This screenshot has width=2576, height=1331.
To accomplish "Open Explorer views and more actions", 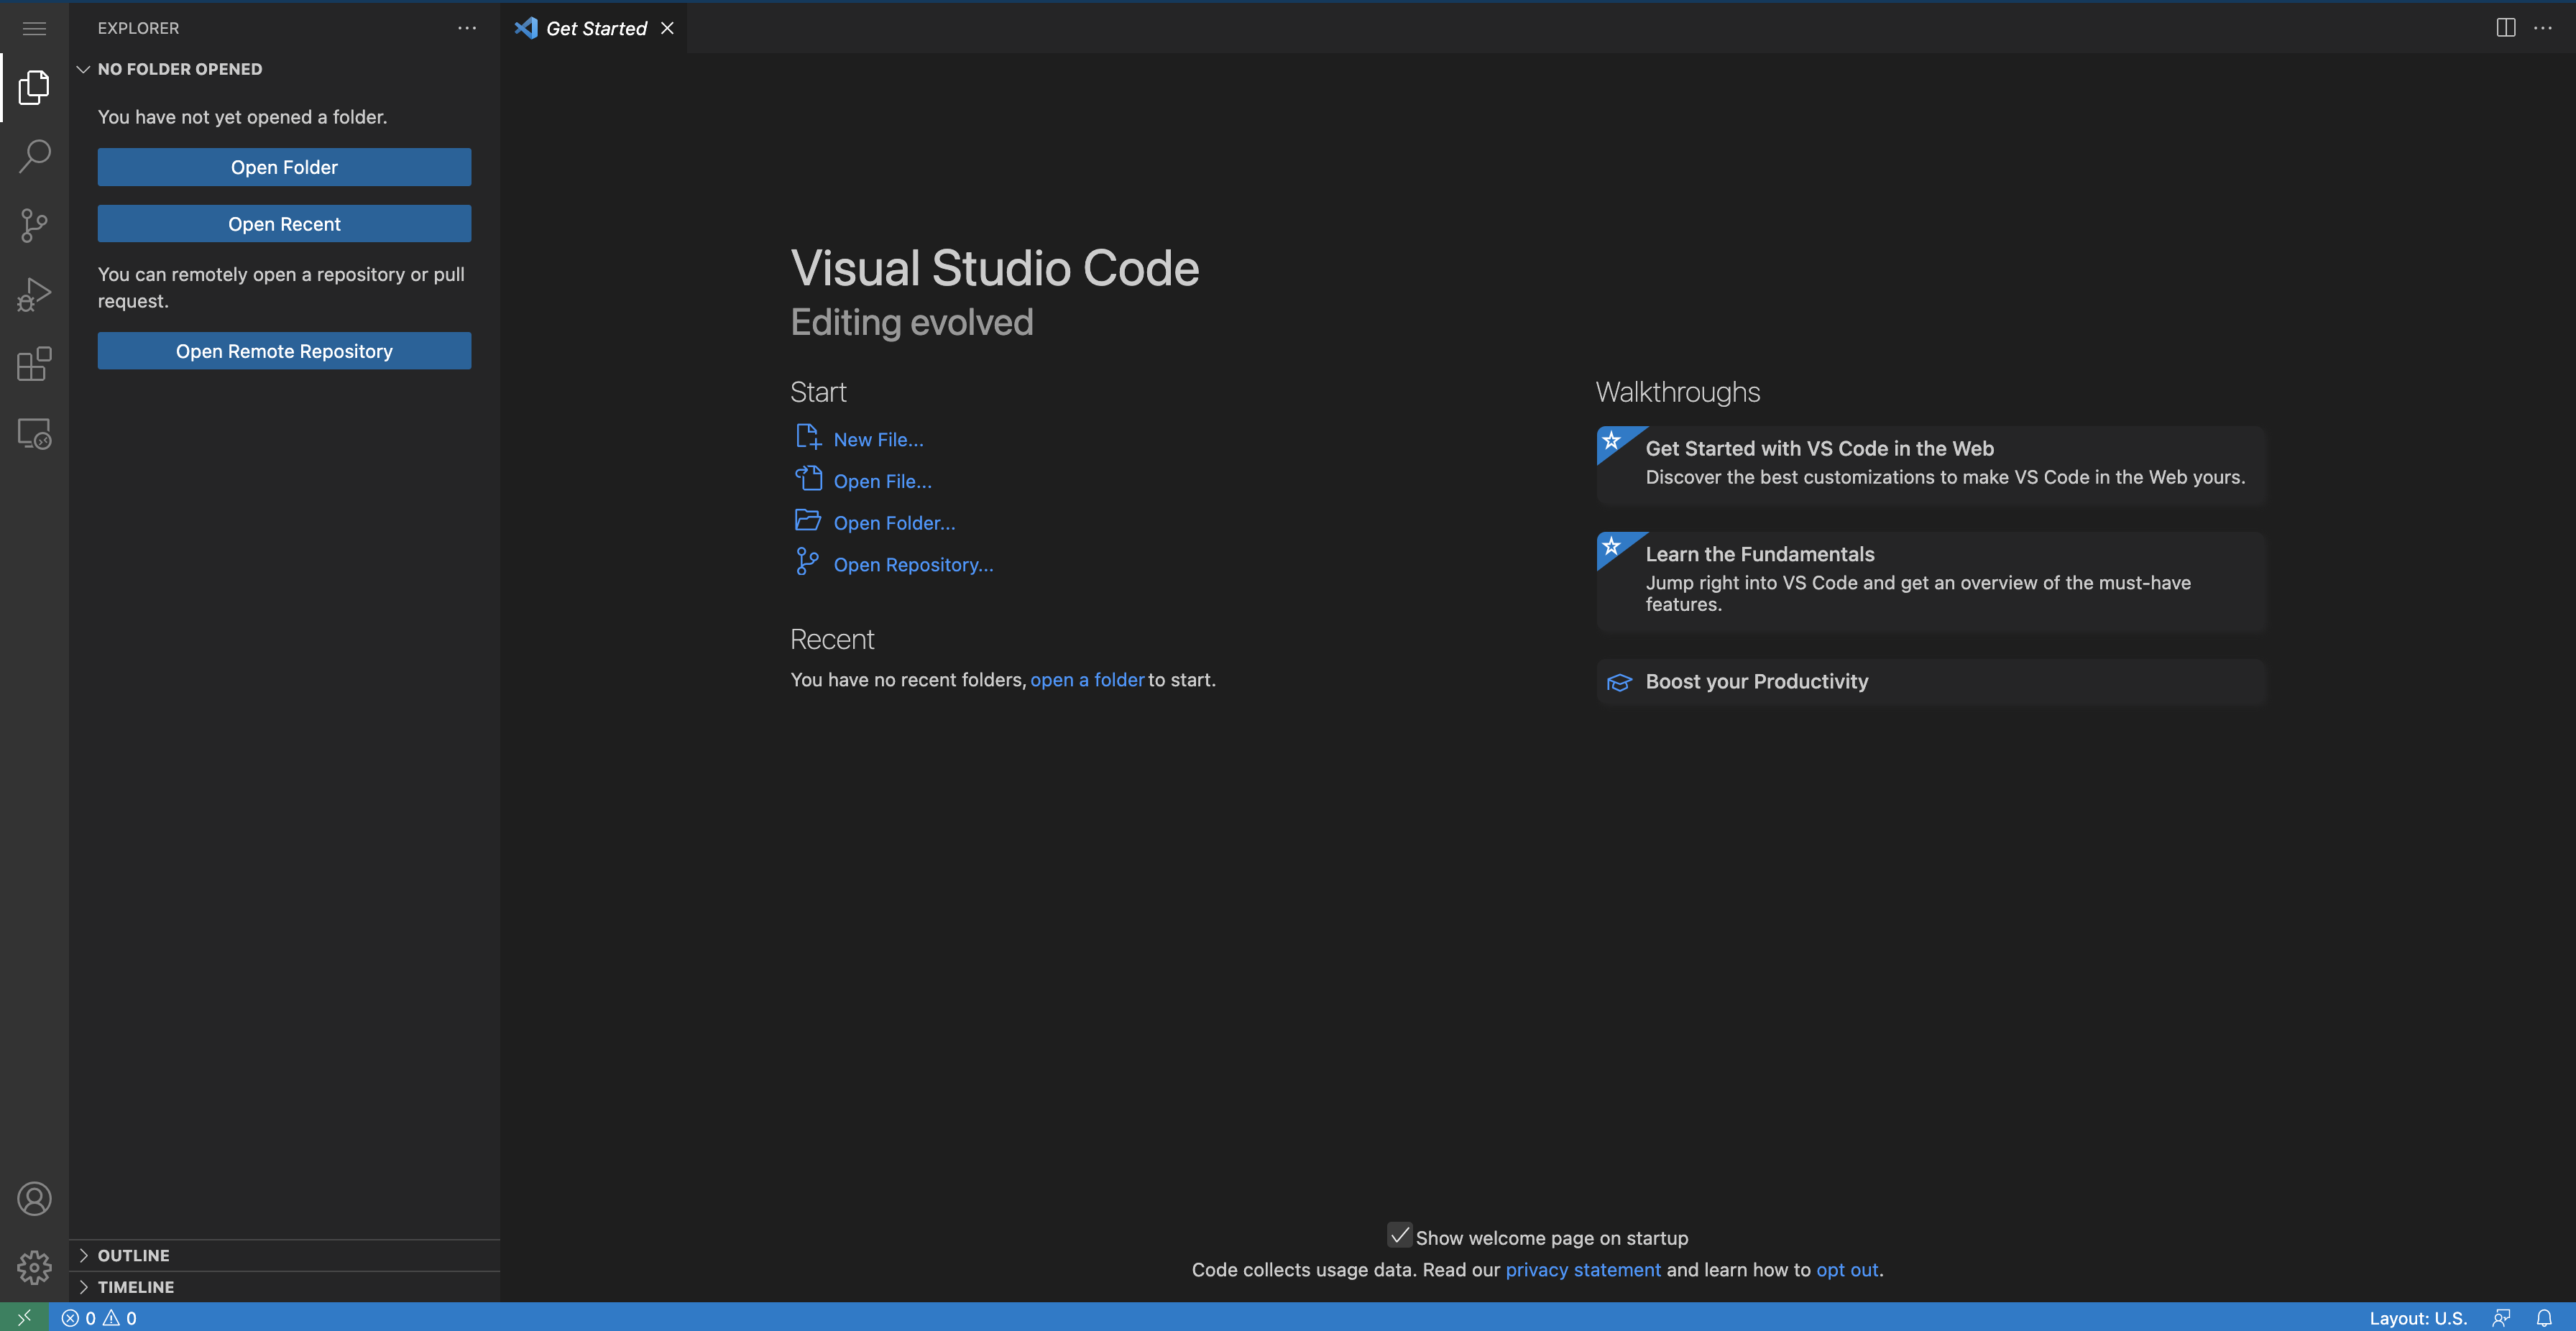I will 467,28.
